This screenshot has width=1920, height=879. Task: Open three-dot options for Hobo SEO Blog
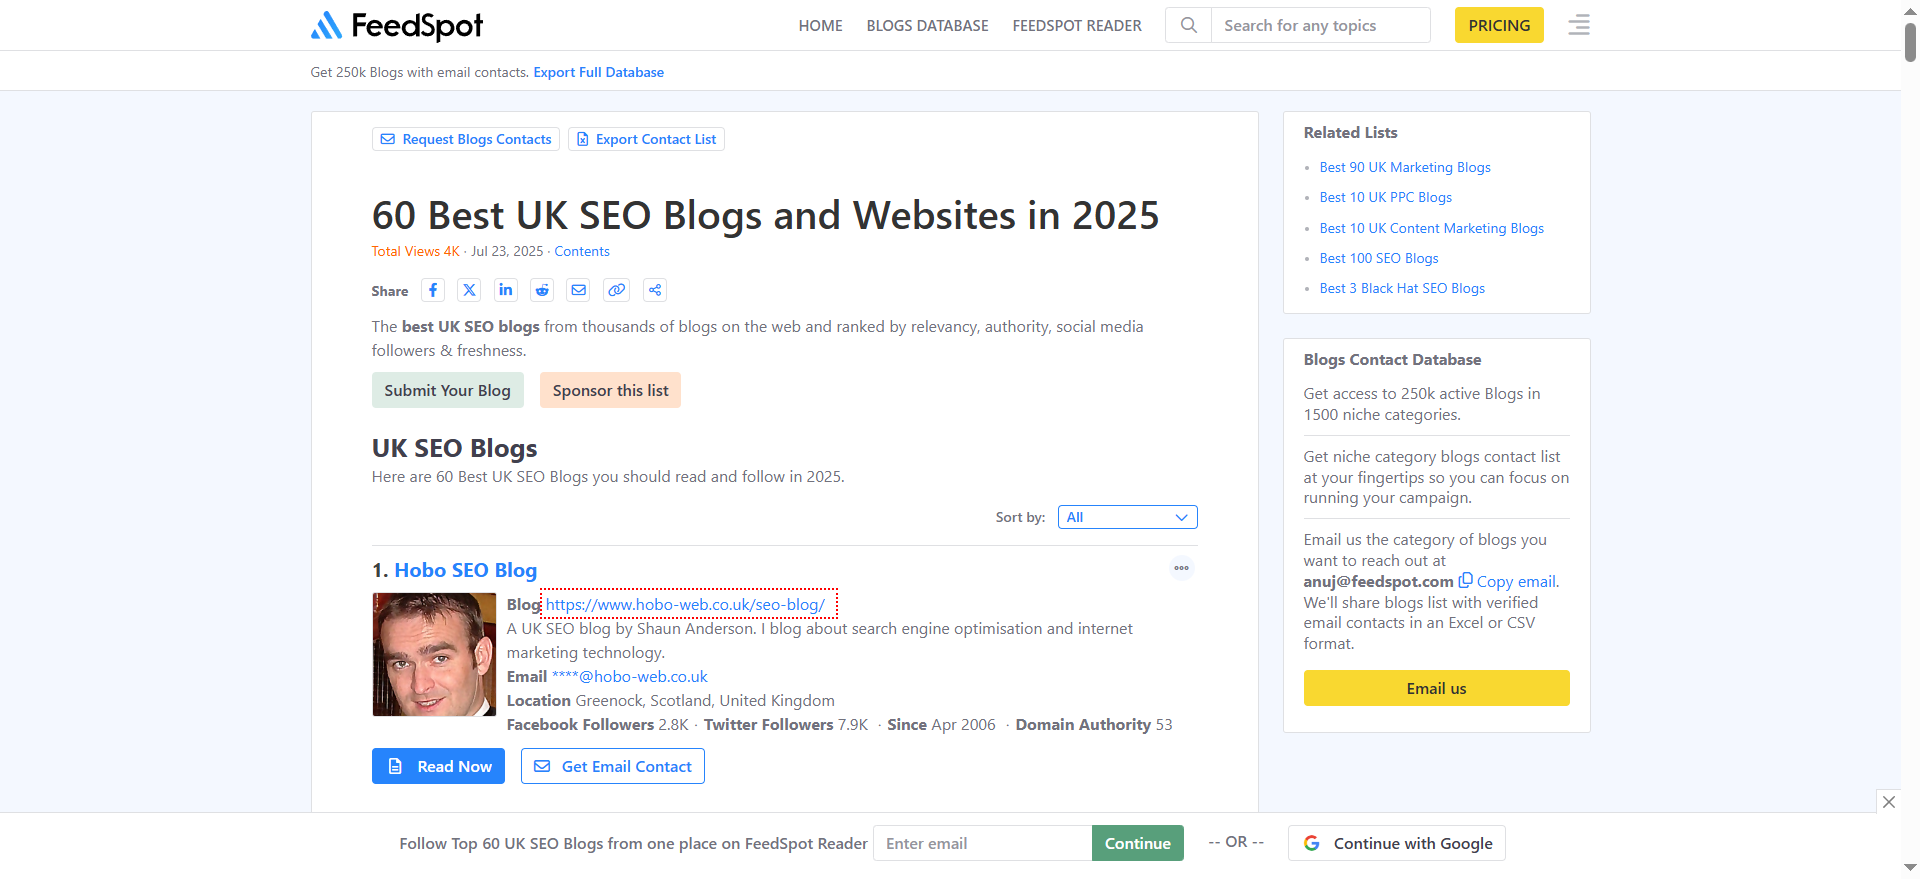tap(1182, 568)
